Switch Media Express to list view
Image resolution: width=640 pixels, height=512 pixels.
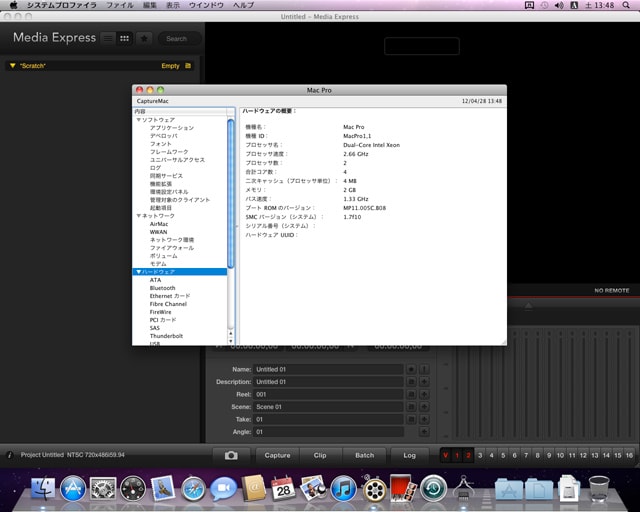click(108, 38)
